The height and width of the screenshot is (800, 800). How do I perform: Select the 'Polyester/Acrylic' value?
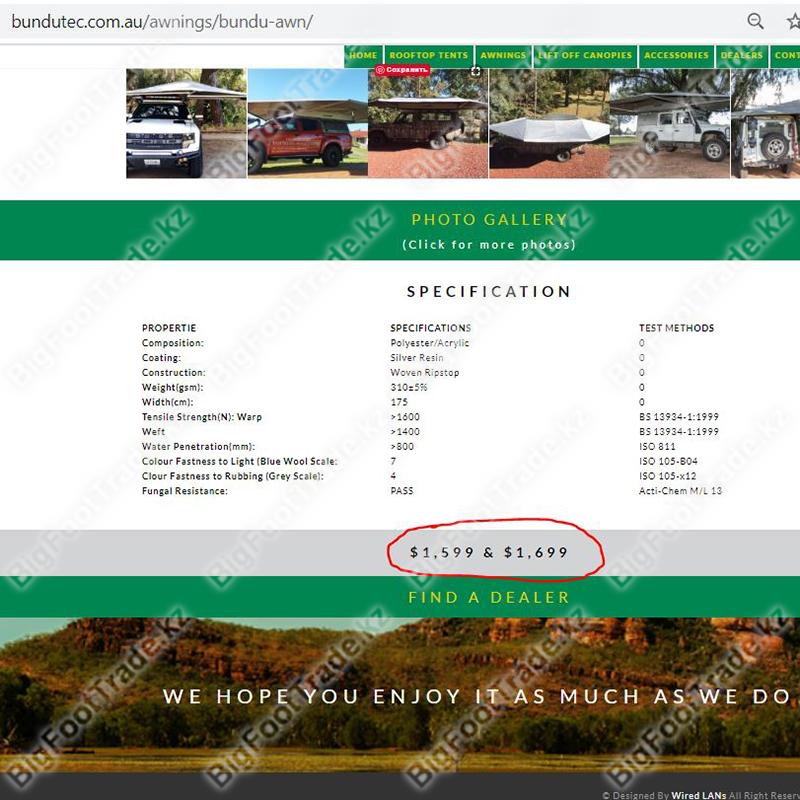(430, 343)
